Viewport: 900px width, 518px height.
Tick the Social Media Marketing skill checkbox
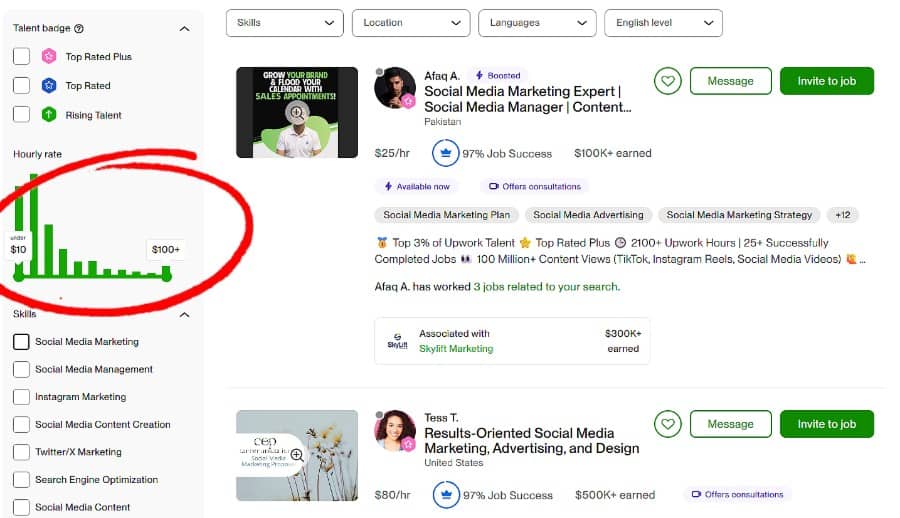coord(21,342)
